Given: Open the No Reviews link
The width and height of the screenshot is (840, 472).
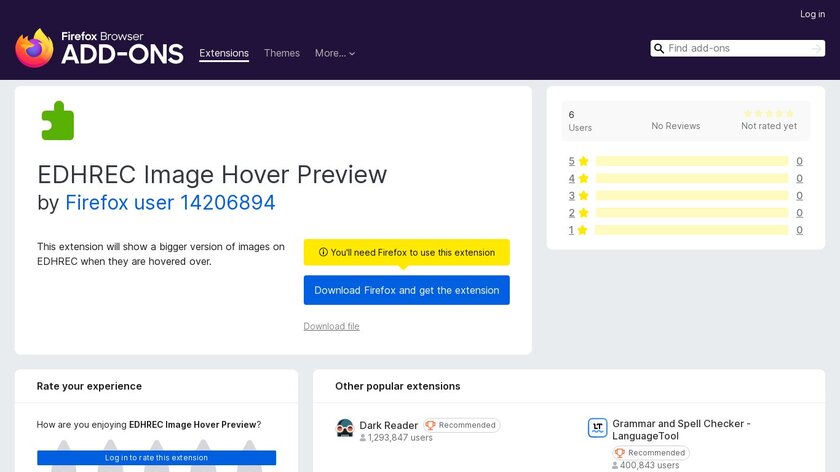Looking at the screenshot, I should (676, 126).
